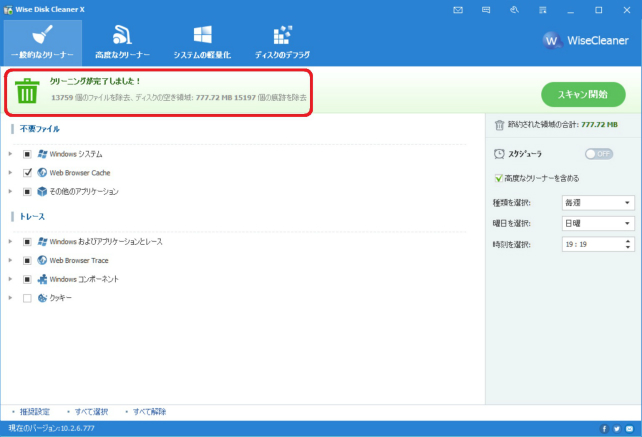Click the クリーニングが完了しました！ message
Screen dimensions: 642x437
[95, 82]
